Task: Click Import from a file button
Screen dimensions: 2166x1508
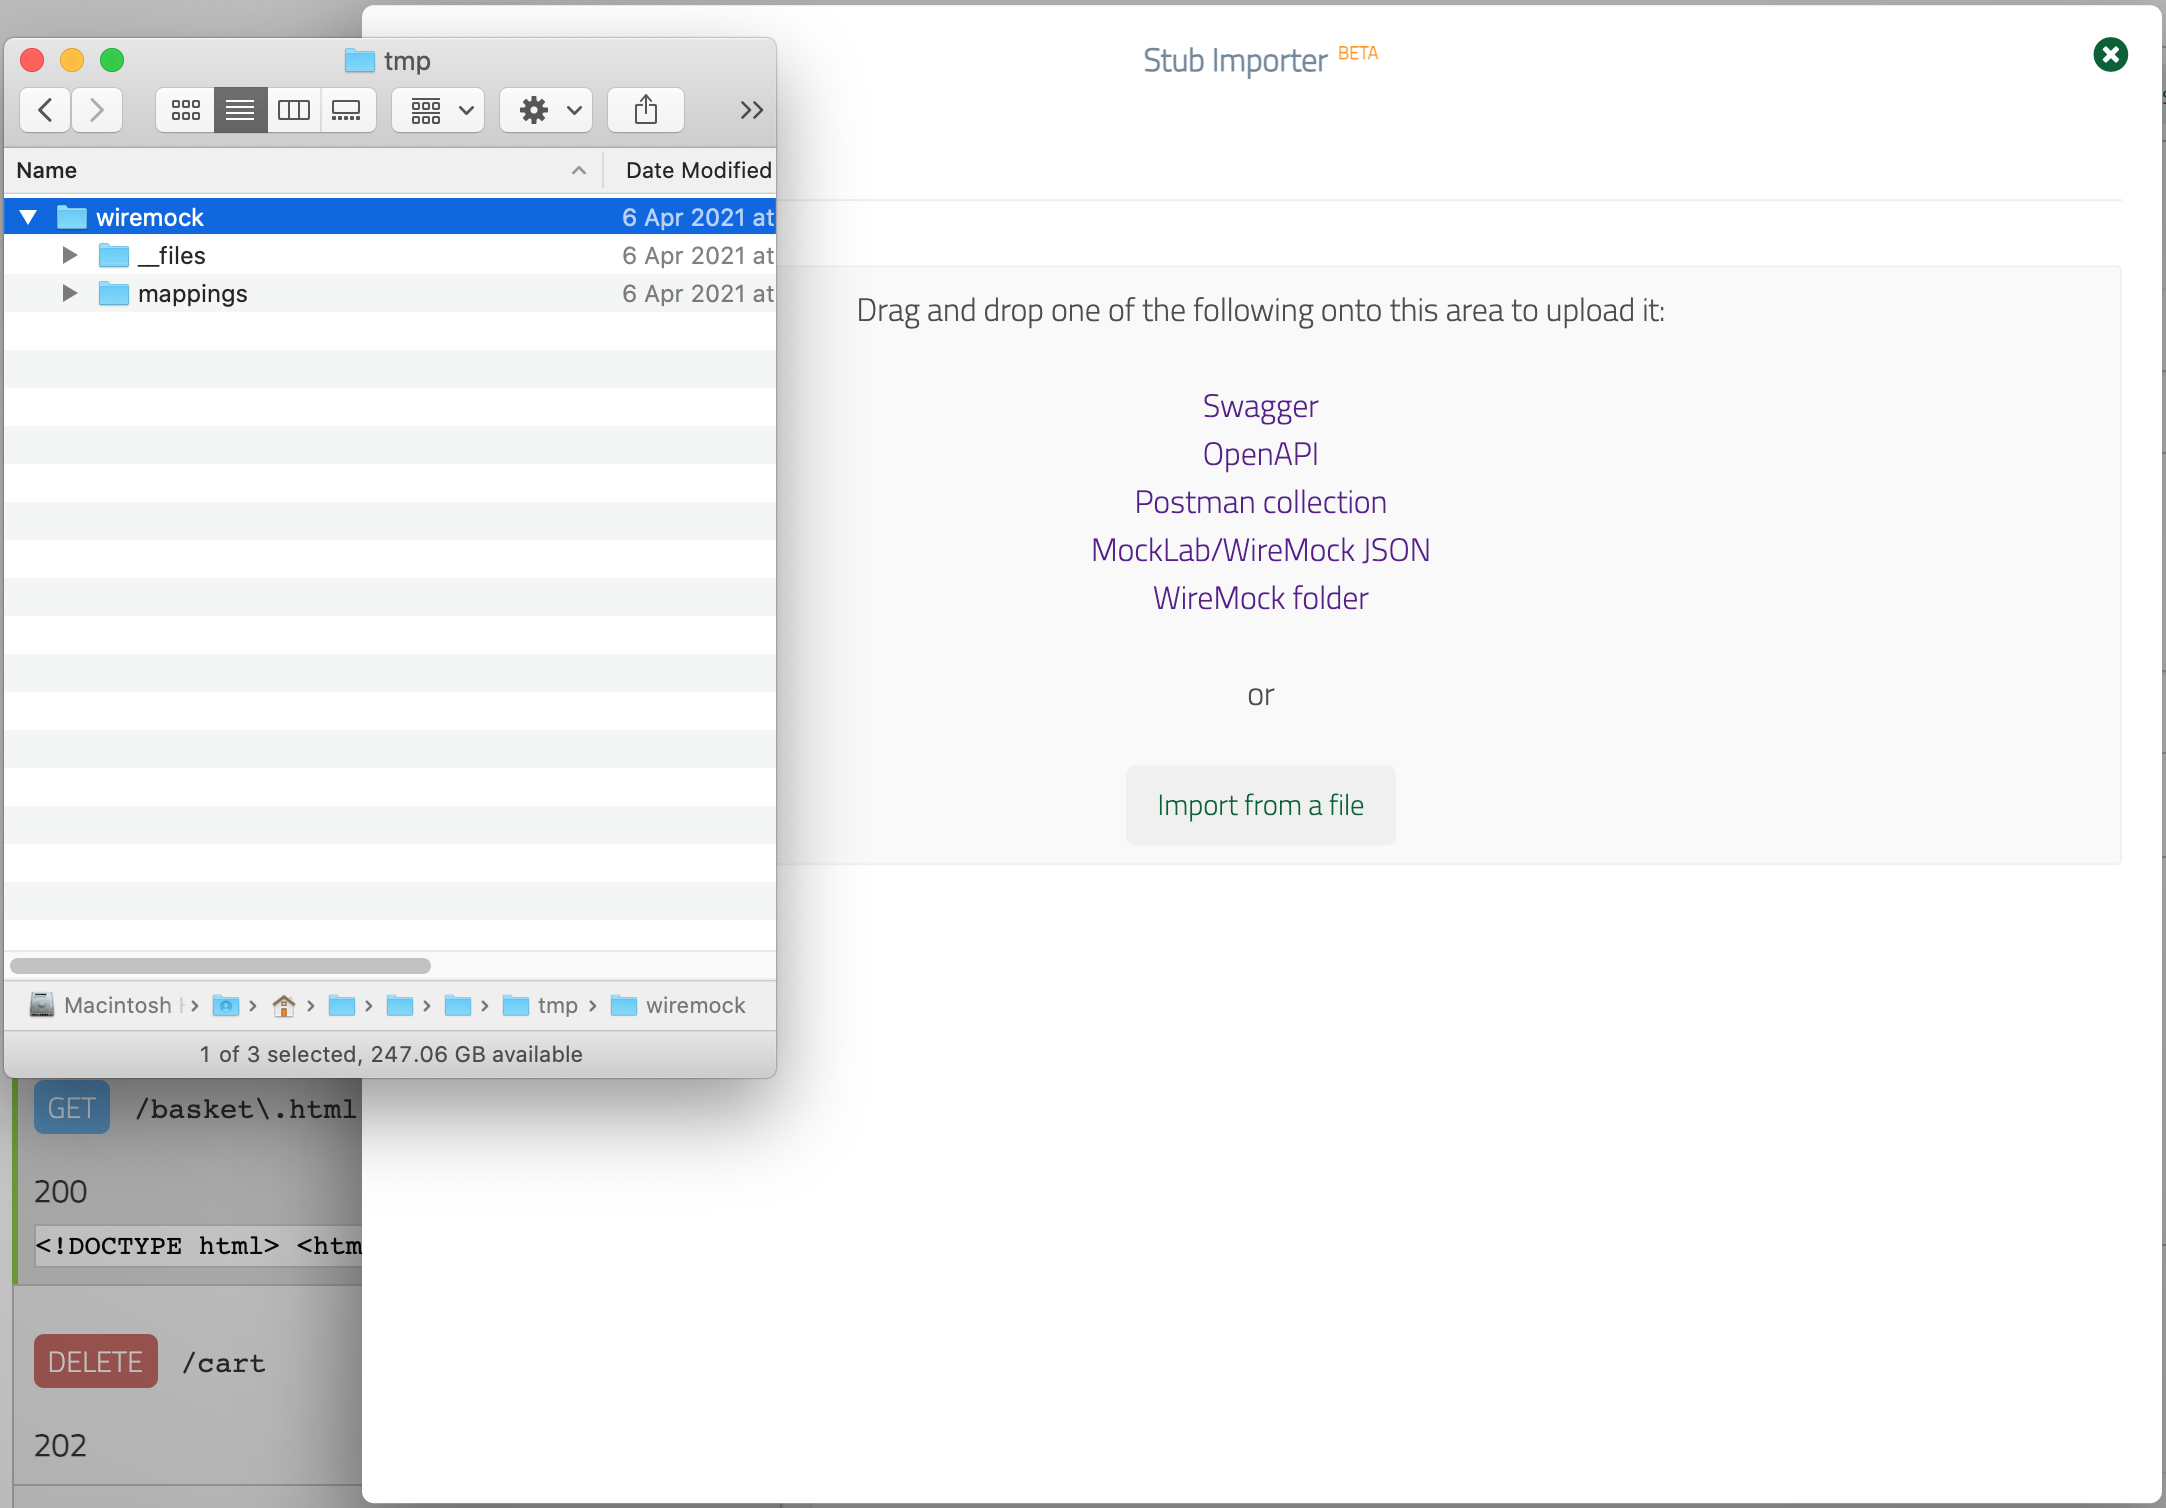Action: (x=1260, y=805)
